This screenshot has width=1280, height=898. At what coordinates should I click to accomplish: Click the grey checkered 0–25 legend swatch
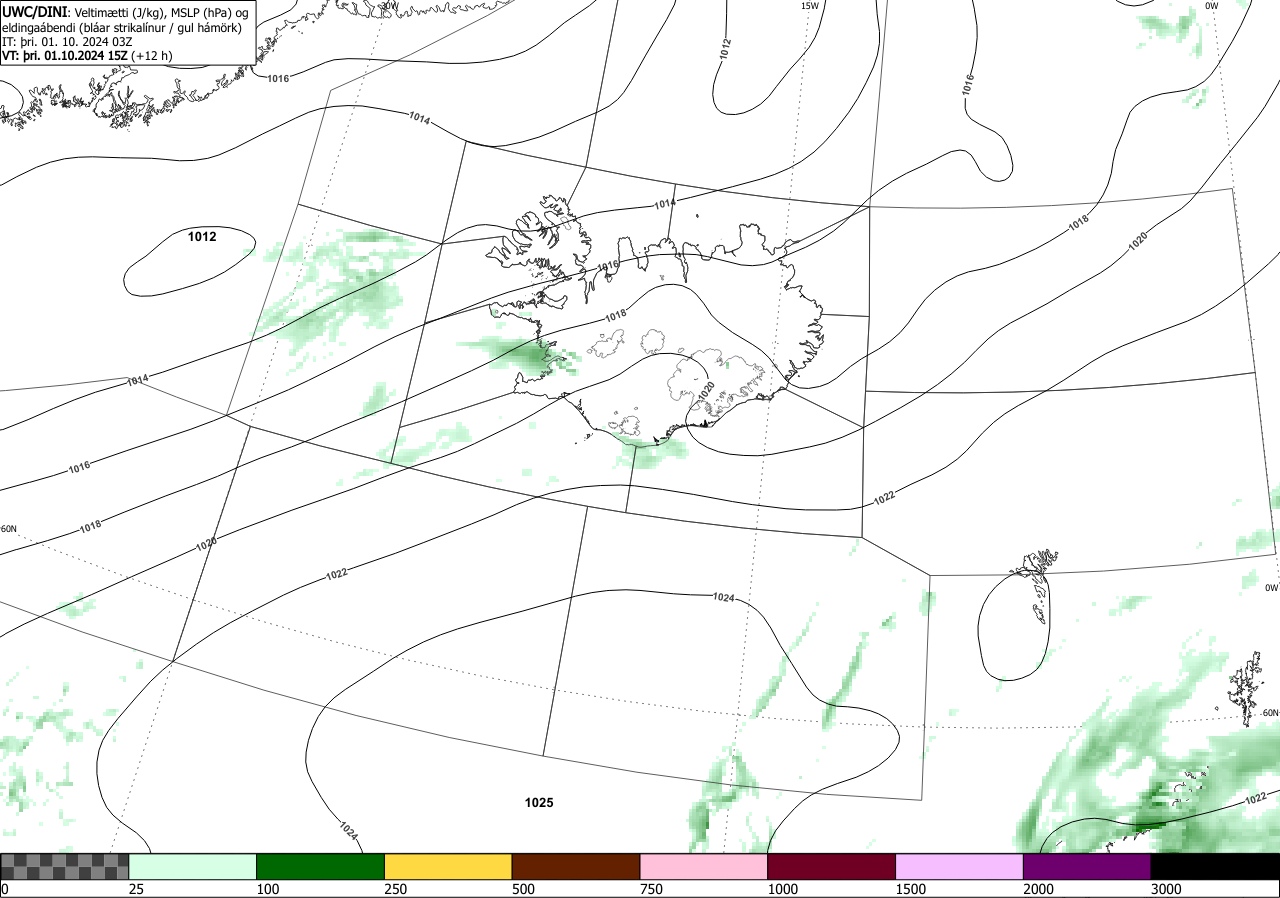pos(64,866)
